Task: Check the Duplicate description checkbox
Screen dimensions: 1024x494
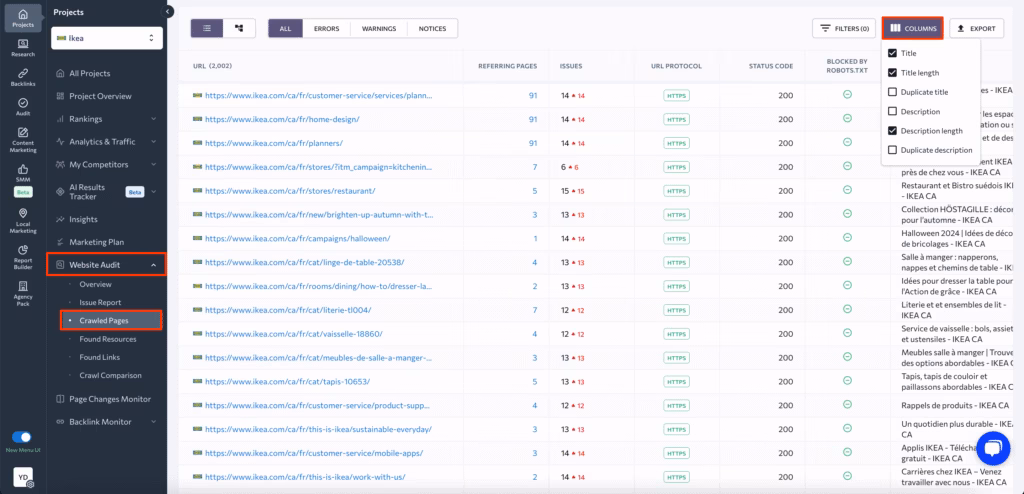Action: click(x=893, y=150)
